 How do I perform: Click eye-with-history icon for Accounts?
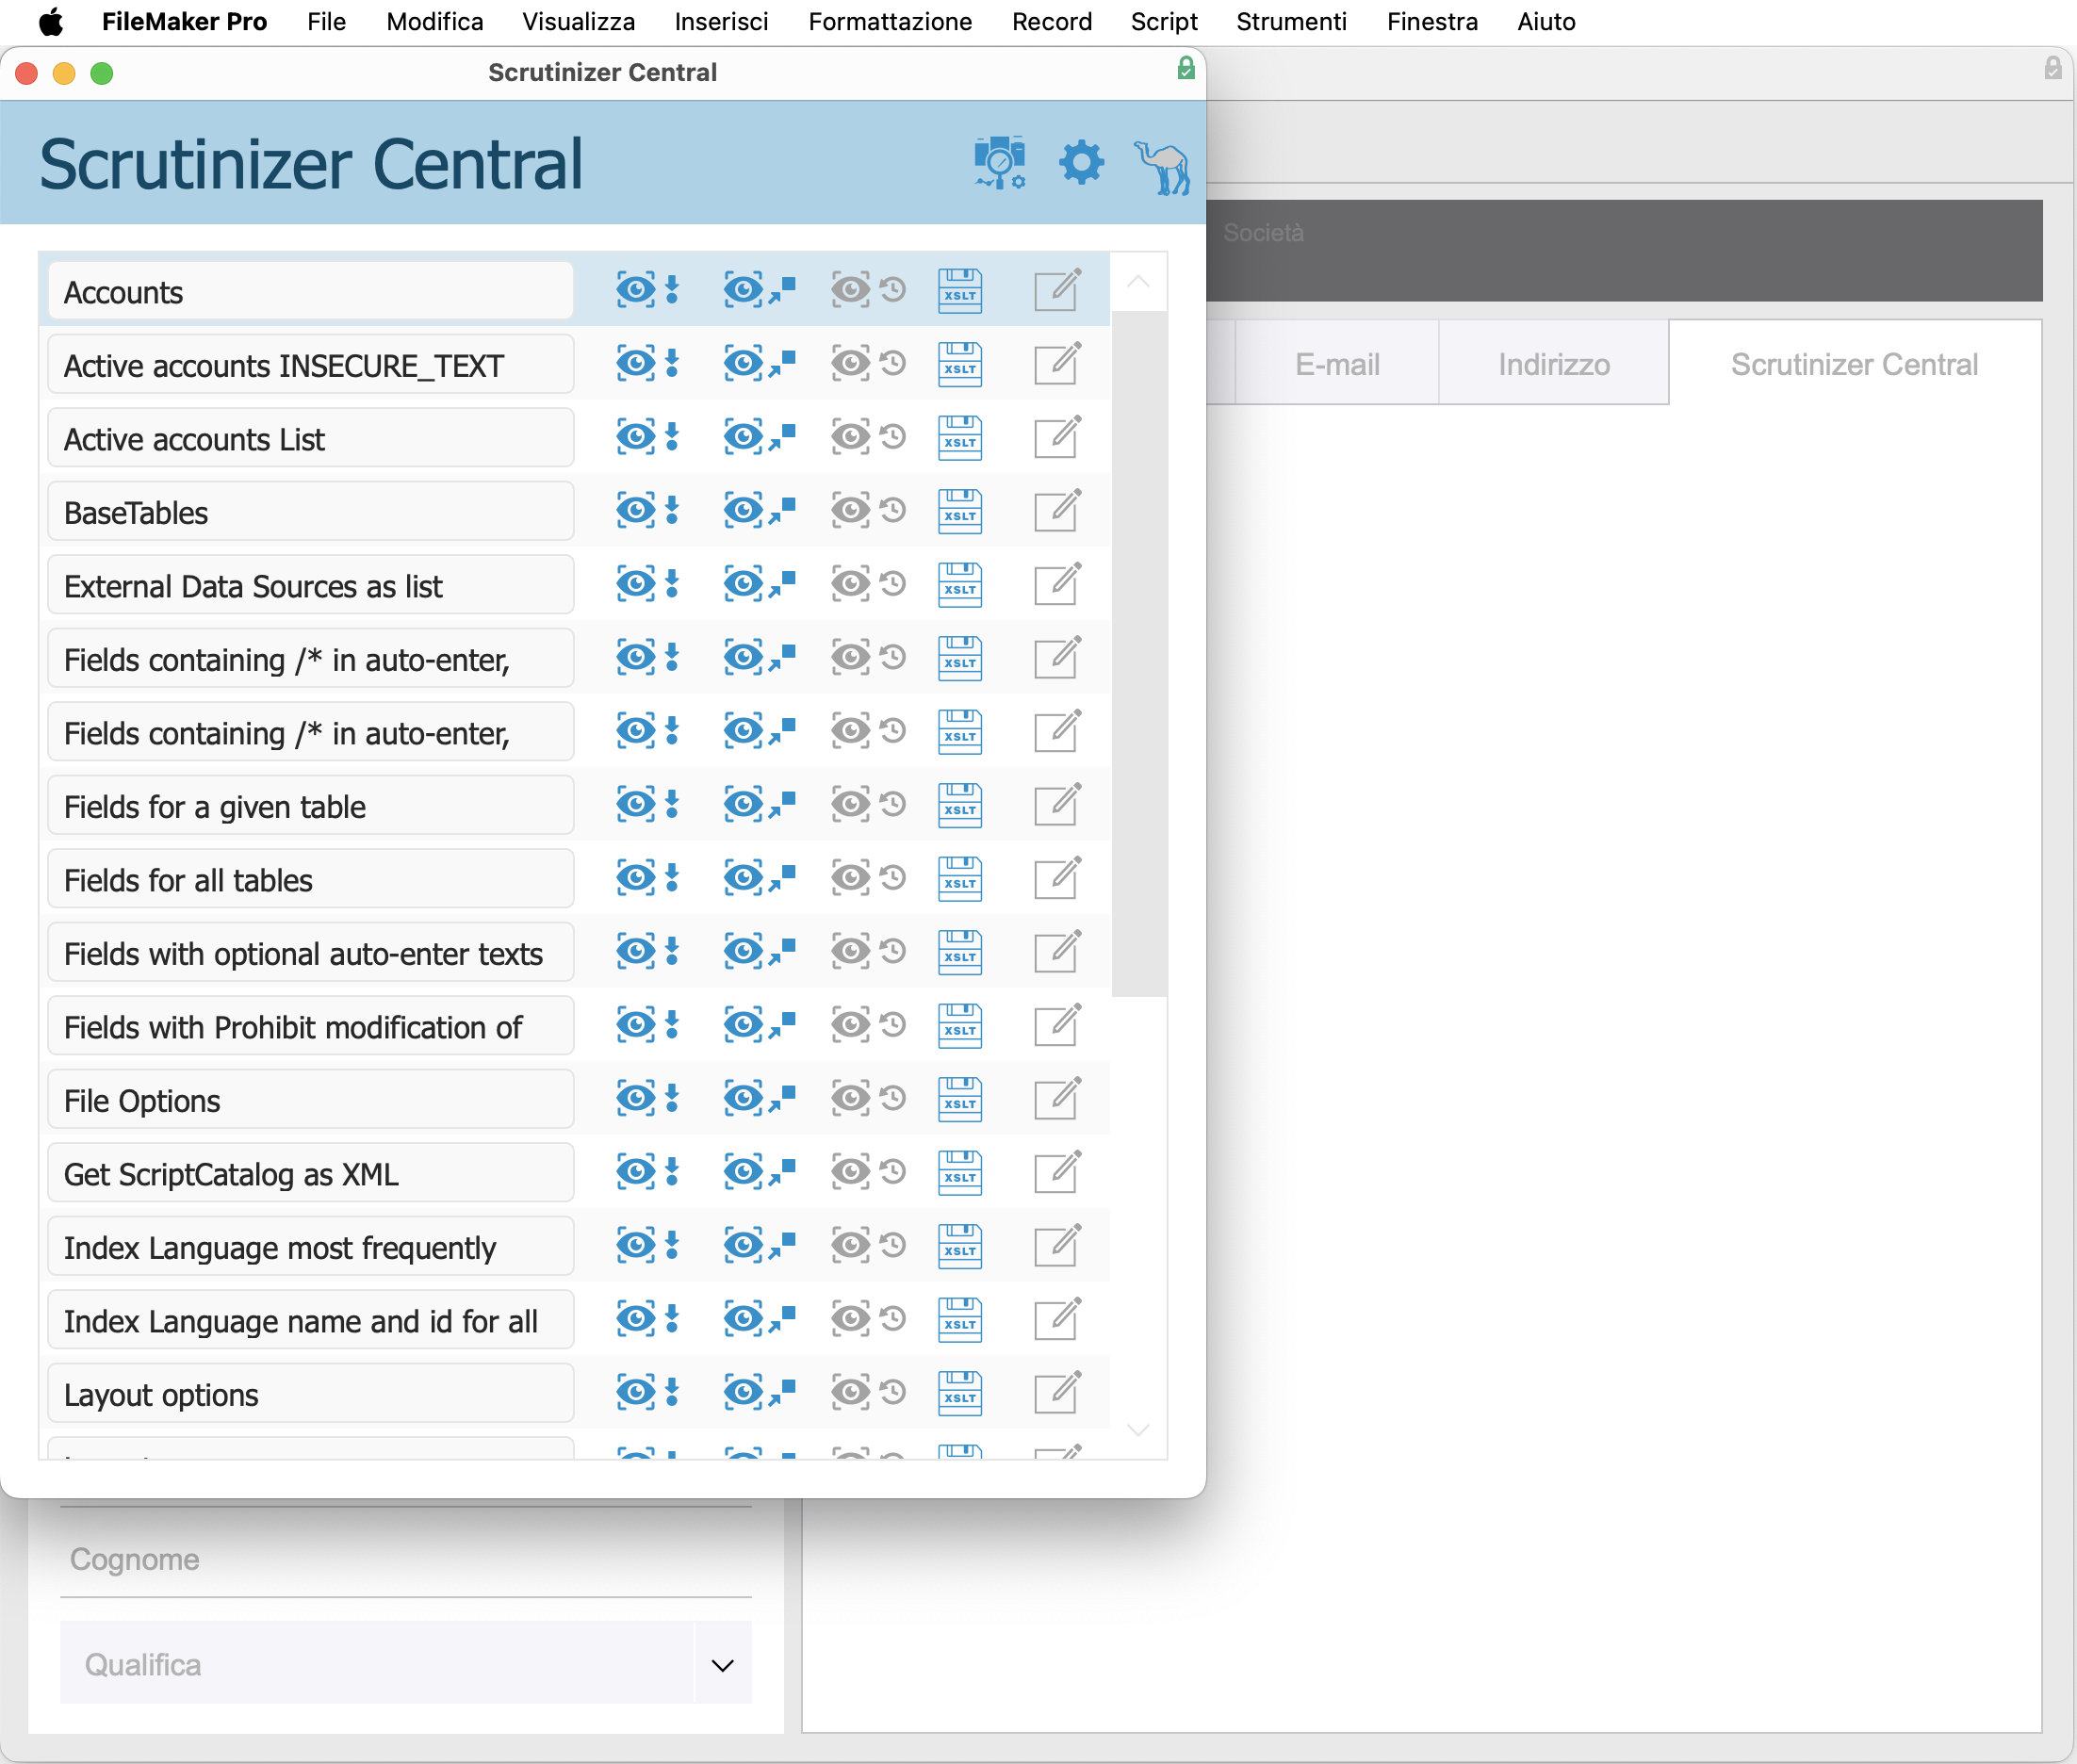(x=868, y=290)
